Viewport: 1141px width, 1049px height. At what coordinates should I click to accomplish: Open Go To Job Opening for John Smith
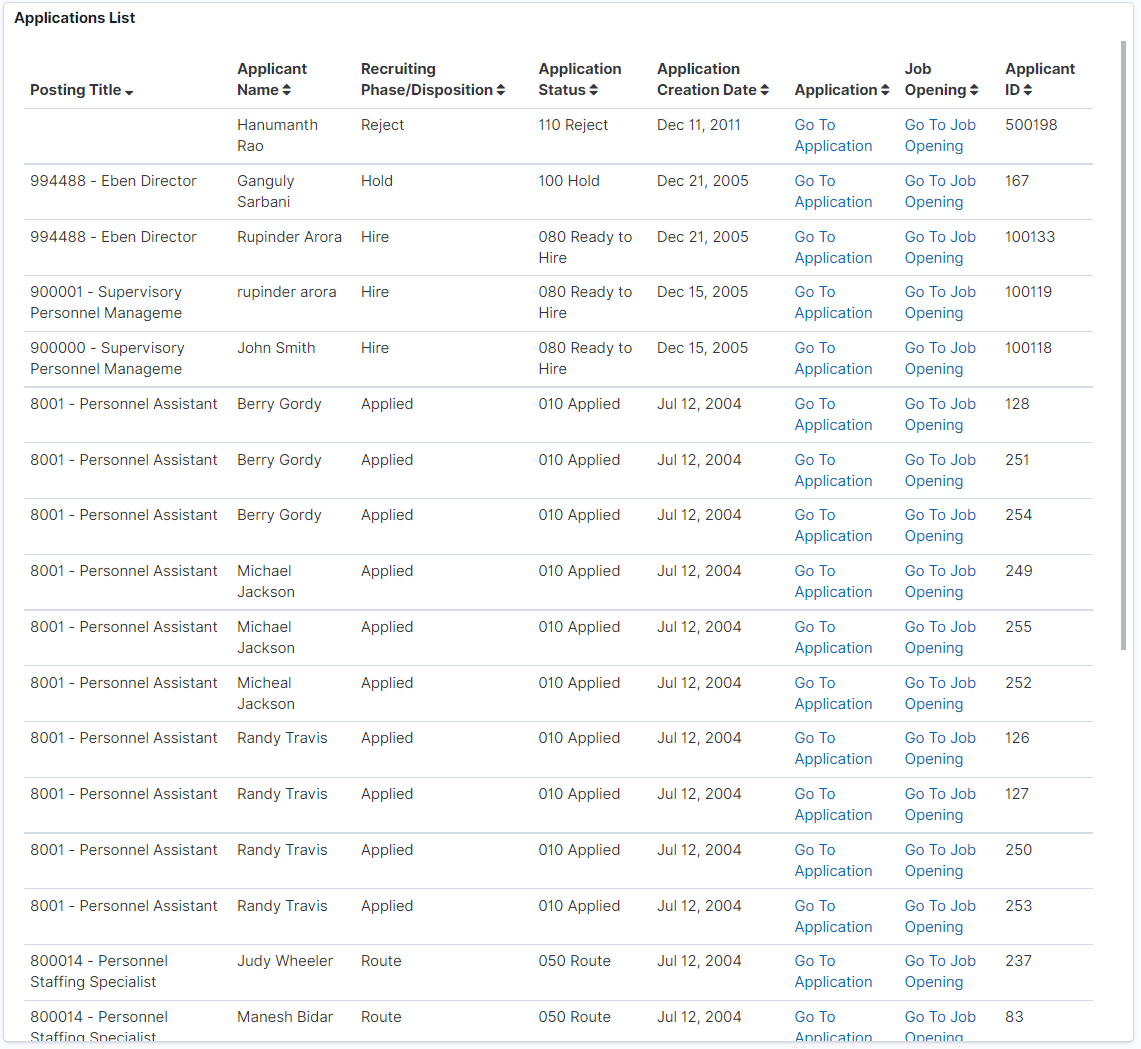coord(940,358)
